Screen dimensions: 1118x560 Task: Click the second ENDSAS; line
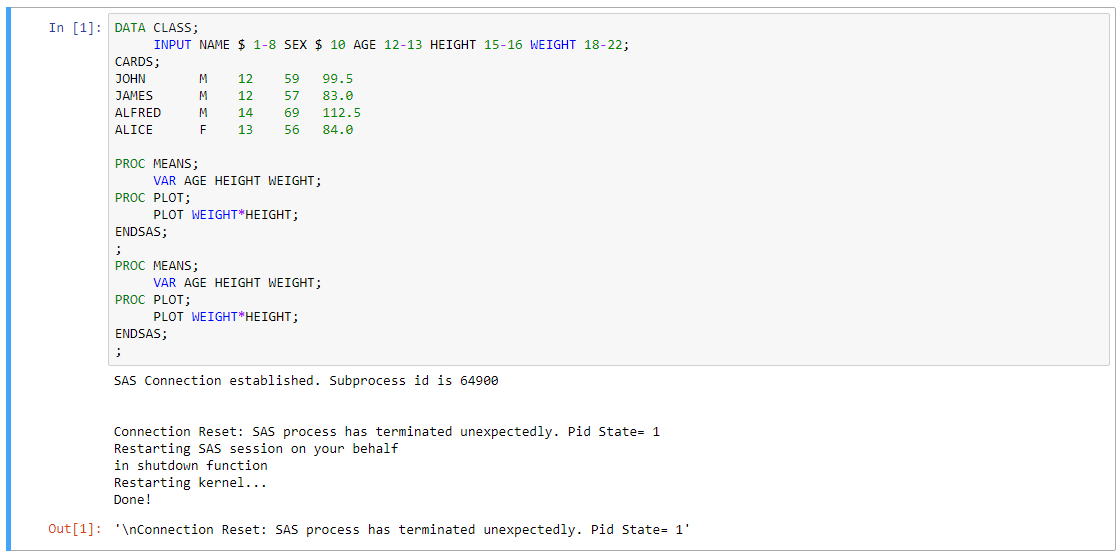141,334
